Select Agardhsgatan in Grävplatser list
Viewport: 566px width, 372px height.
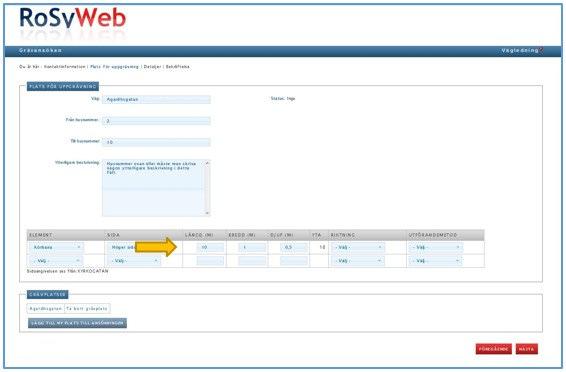pyautogui.click(x=46, y=309)
